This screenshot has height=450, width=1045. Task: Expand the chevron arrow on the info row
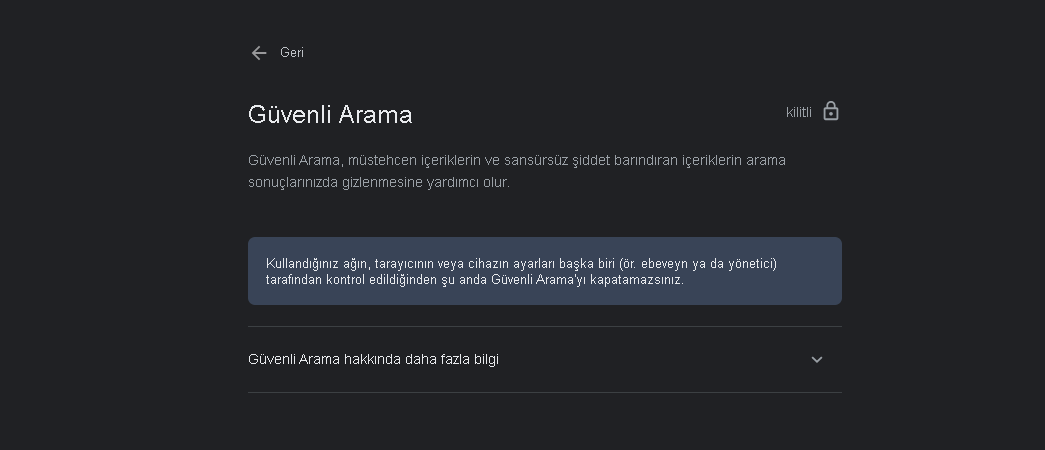(817, 360)
